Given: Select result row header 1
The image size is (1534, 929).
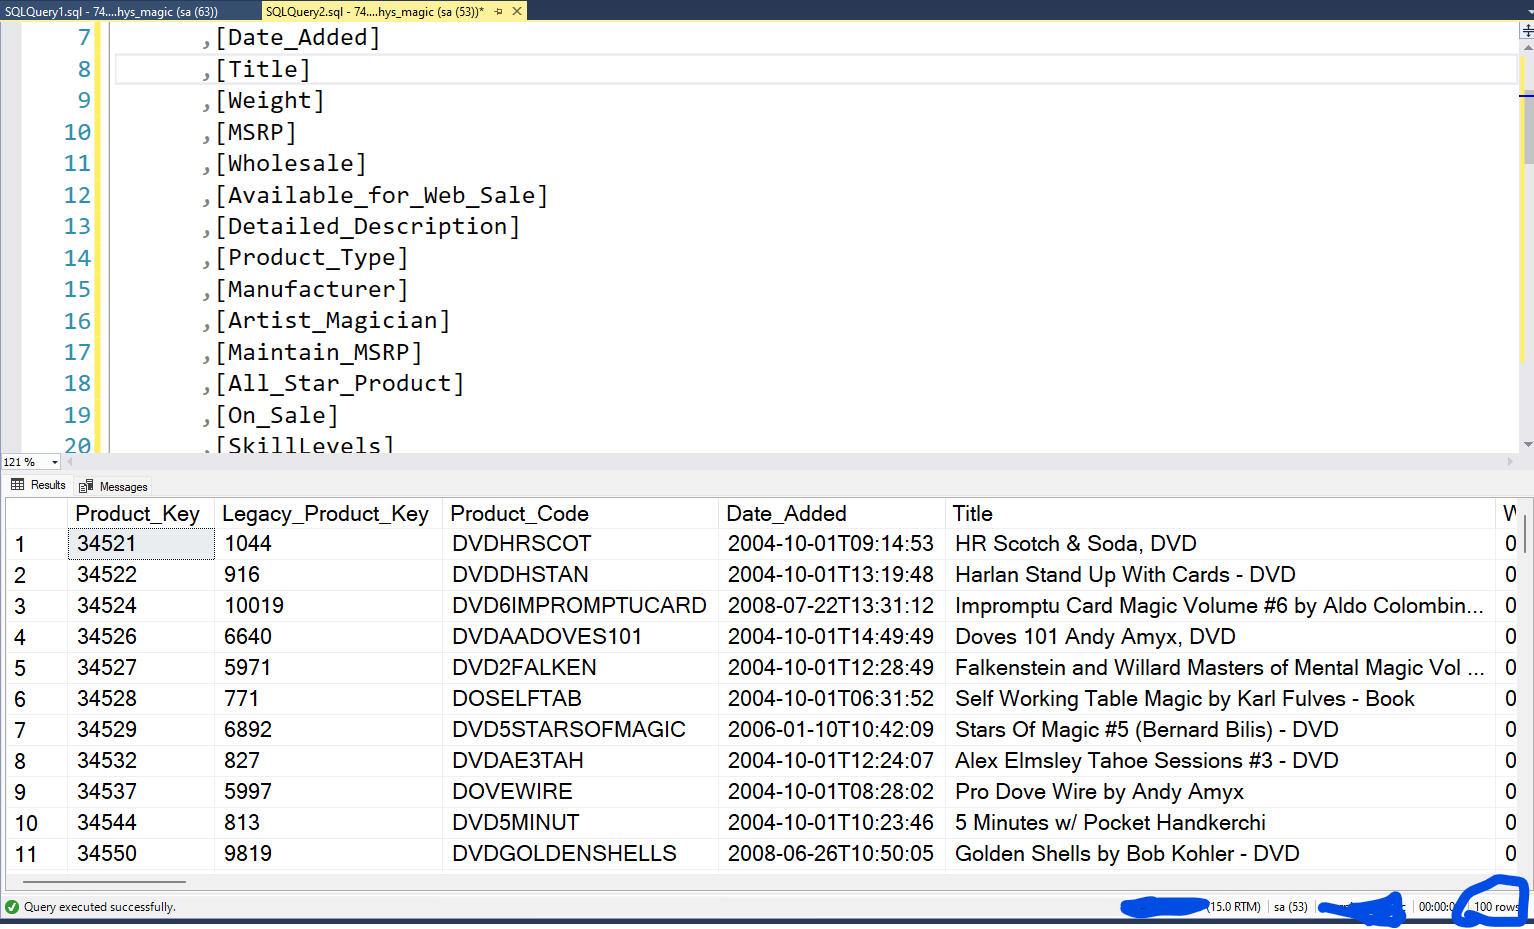Looking at the screenshot, I should tap(36, 544).
